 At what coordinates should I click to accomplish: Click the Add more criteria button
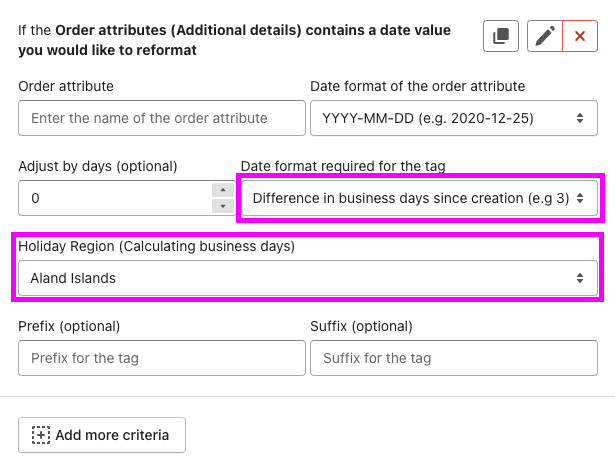pyautogui.click(x=102, y=435)
